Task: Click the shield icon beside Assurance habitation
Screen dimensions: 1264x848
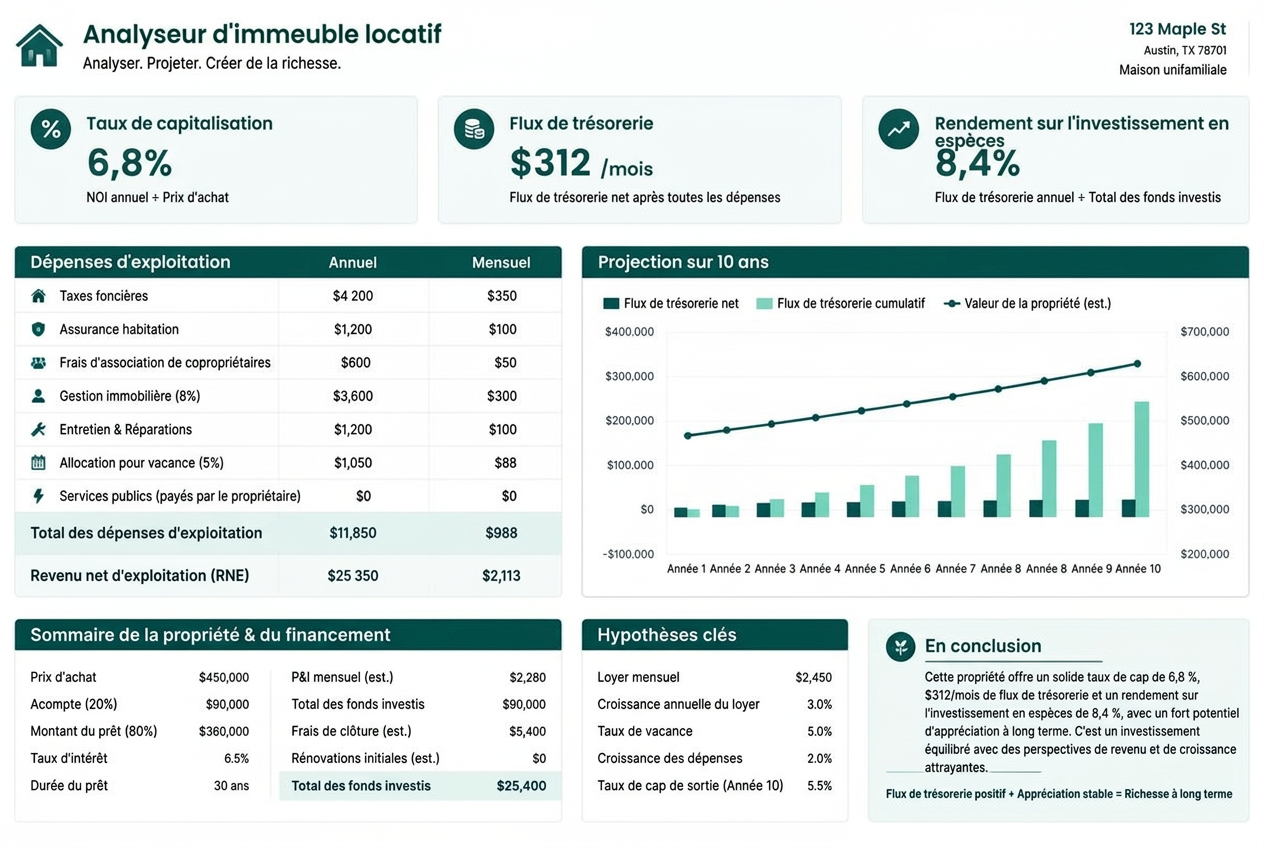Action: [x=38, y=329]
